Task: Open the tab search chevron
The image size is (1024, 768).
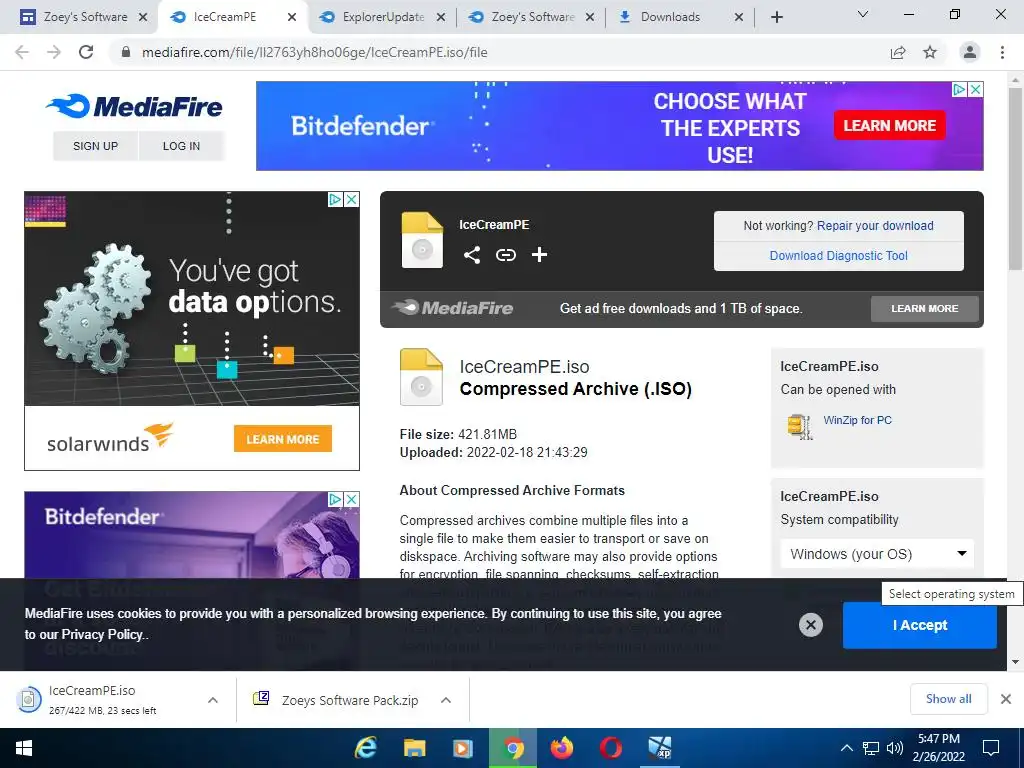Action: coord(863,14)
